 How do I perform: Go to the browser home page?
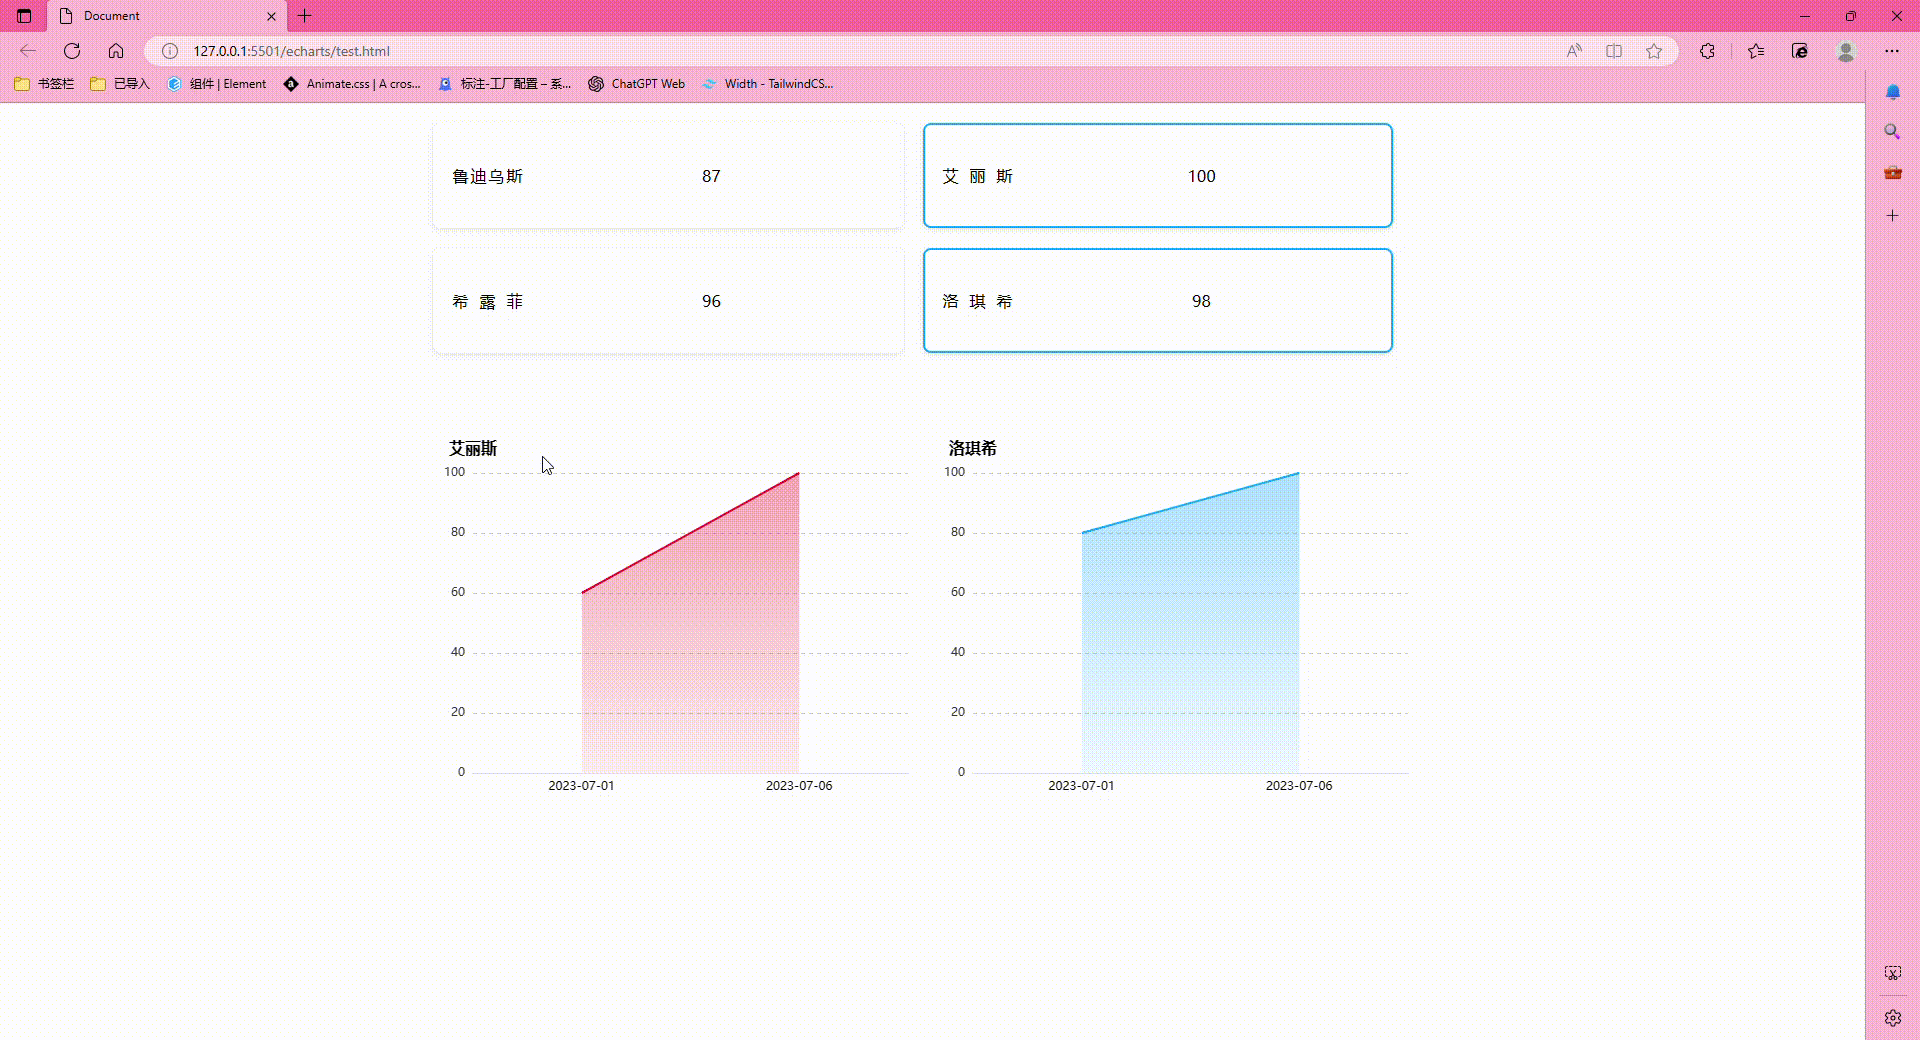point(116,51)
